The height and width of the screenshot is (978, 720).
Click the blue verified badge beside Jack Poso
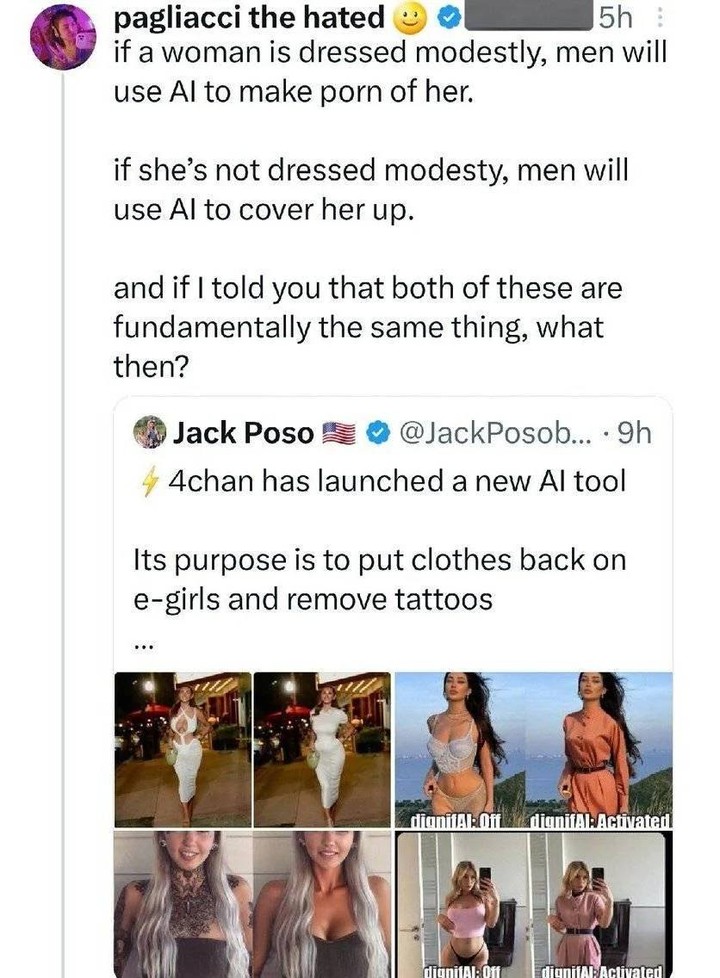(377, 433)
